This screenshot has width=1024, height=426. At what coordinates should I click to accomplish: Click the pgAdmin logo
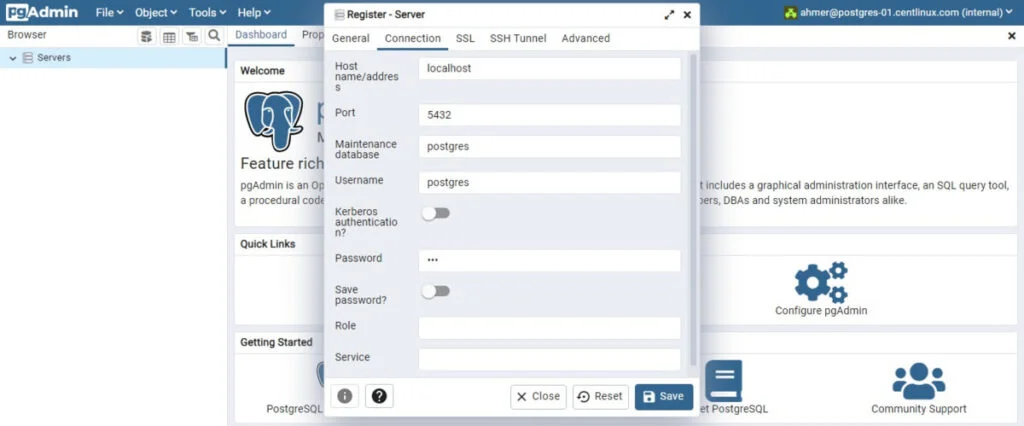42,12
